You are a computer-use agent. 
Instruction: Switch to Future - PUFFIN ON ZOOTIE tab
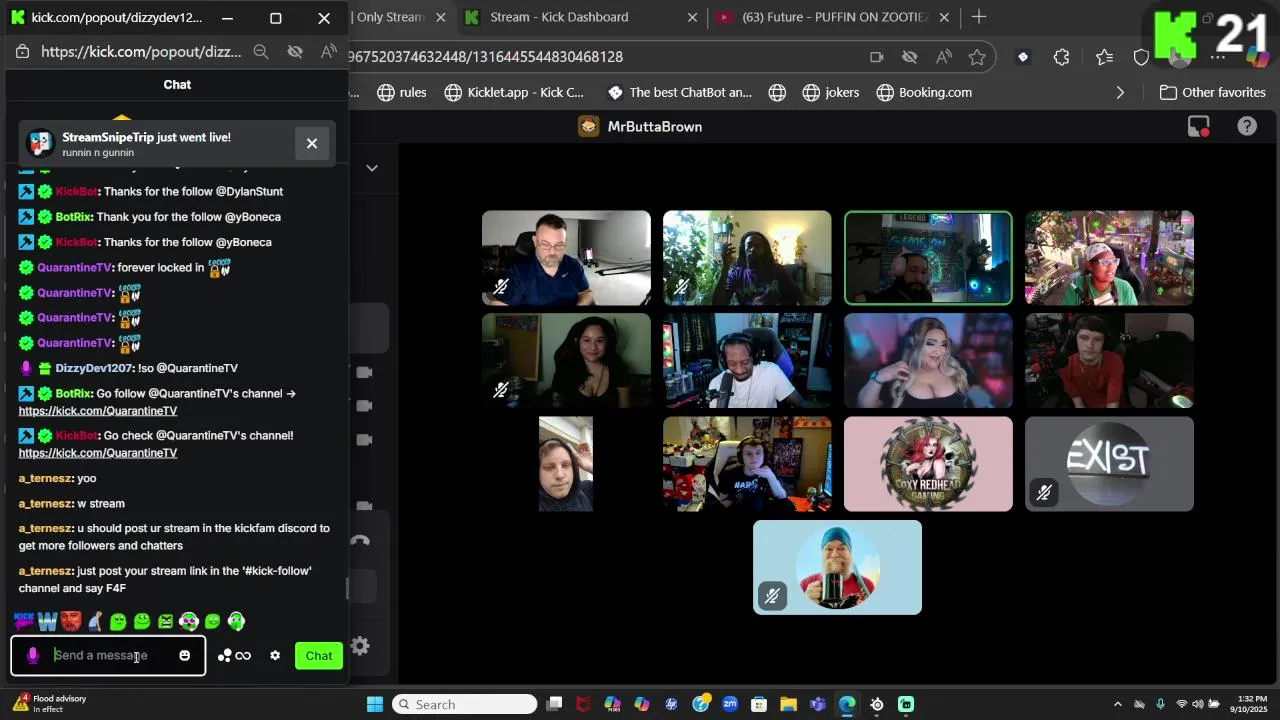pyautogui.click(x=835, y=17)
